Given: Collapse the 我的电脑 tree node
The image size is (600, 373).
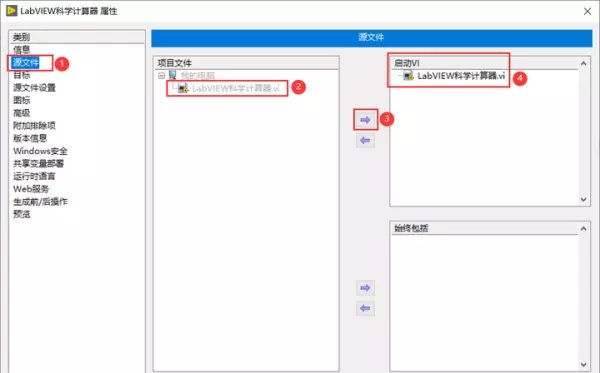Looking at the screenshot, I should click(x=161, y=75).
